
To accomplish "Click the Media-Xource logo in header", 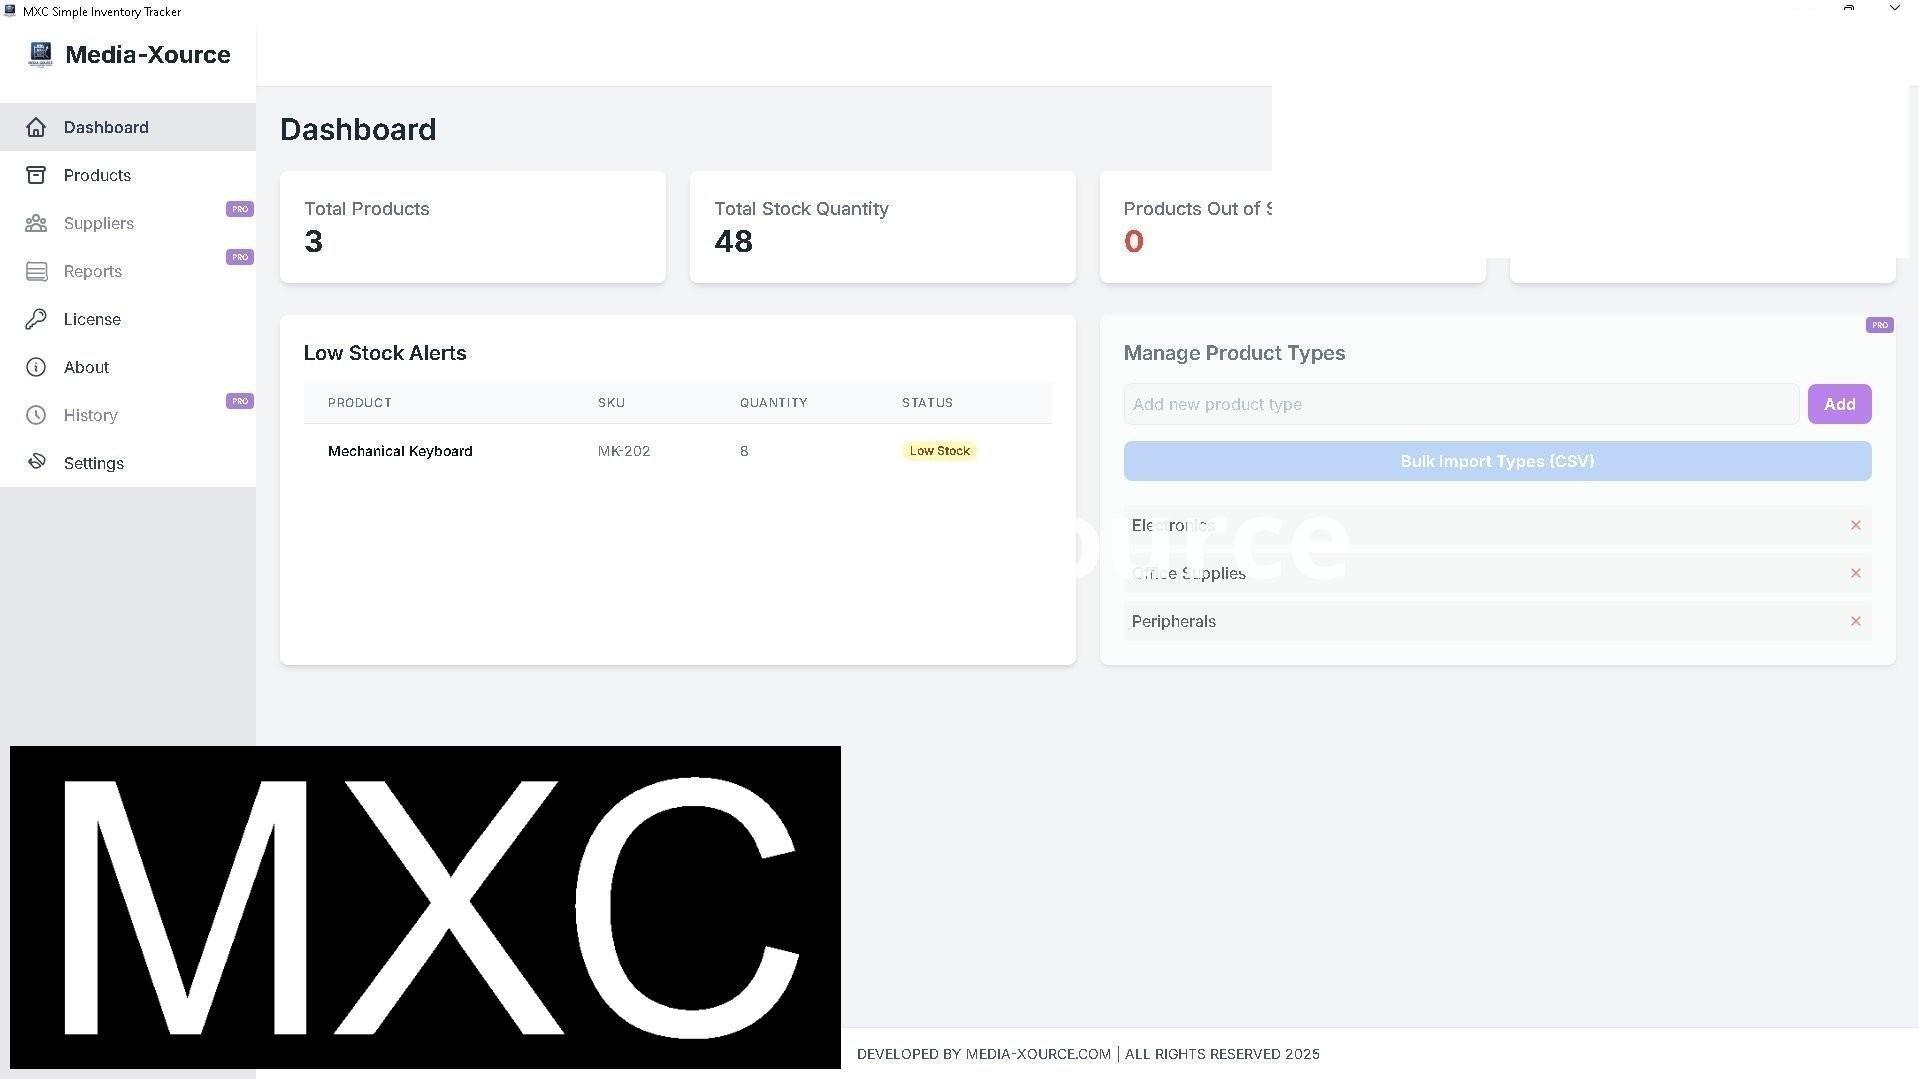I will coord(40,54).
